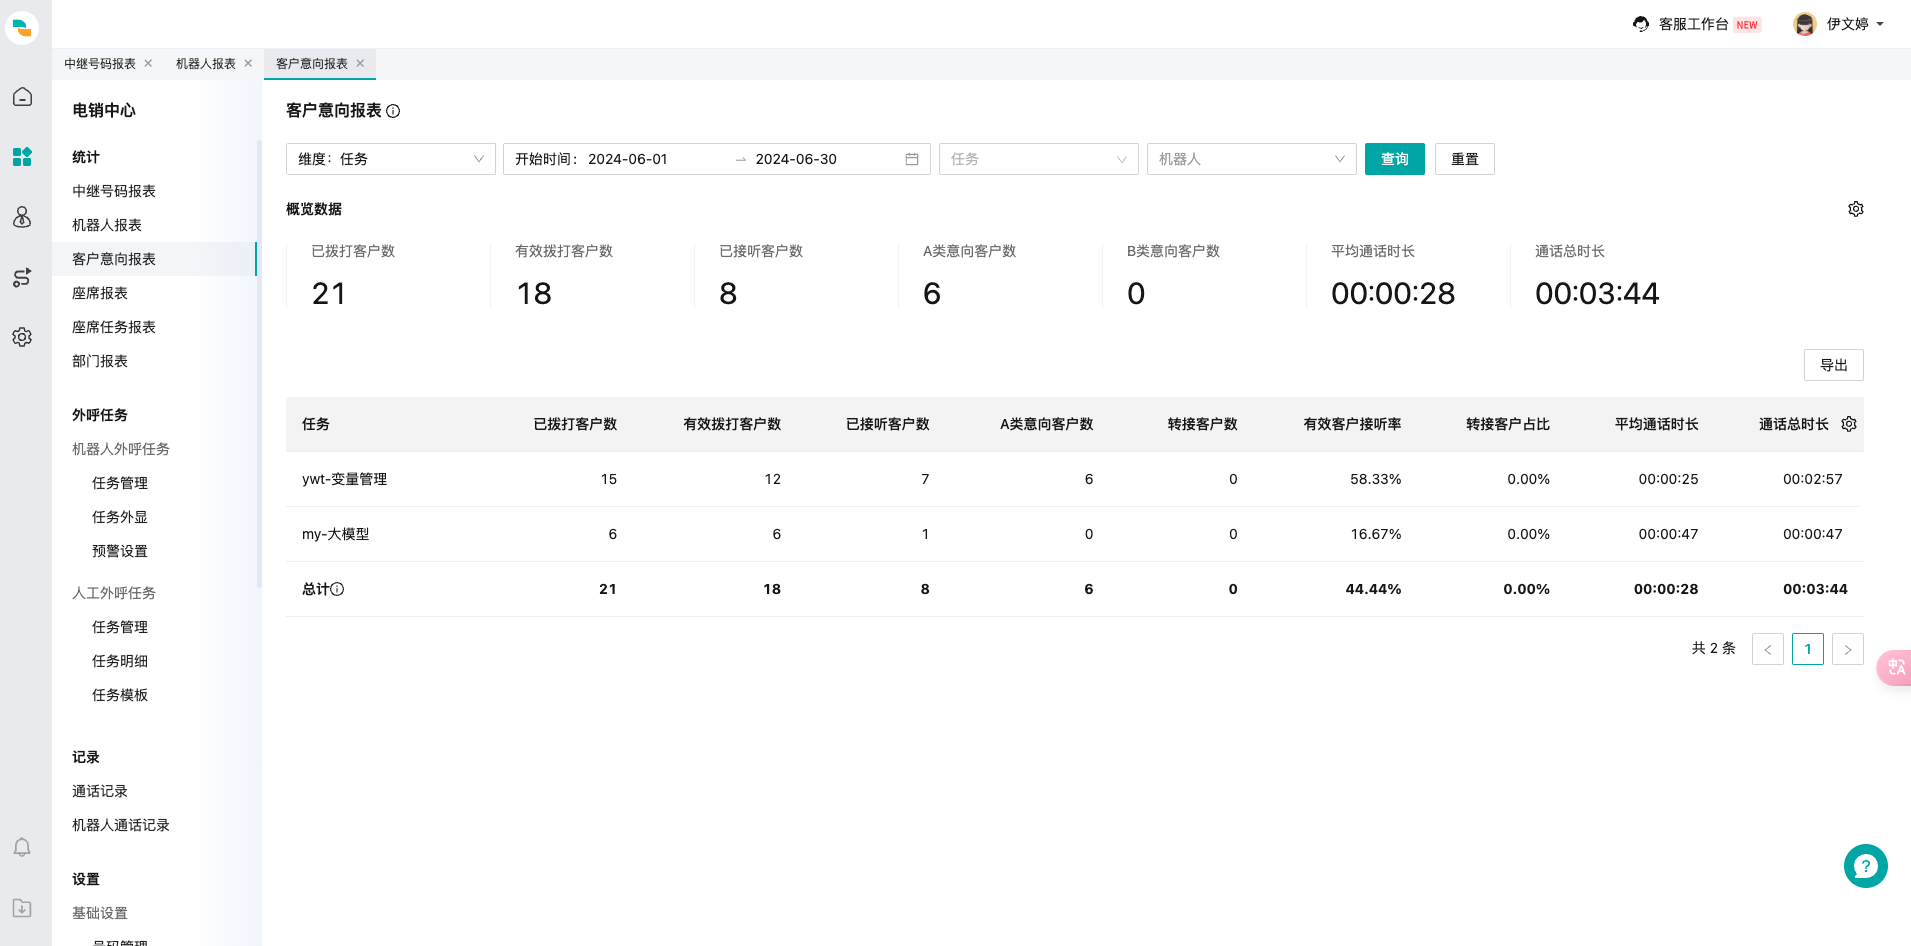
Task: Open 部门报表 in sidebar
Action: pyautogui.click(x=100, y=361)
